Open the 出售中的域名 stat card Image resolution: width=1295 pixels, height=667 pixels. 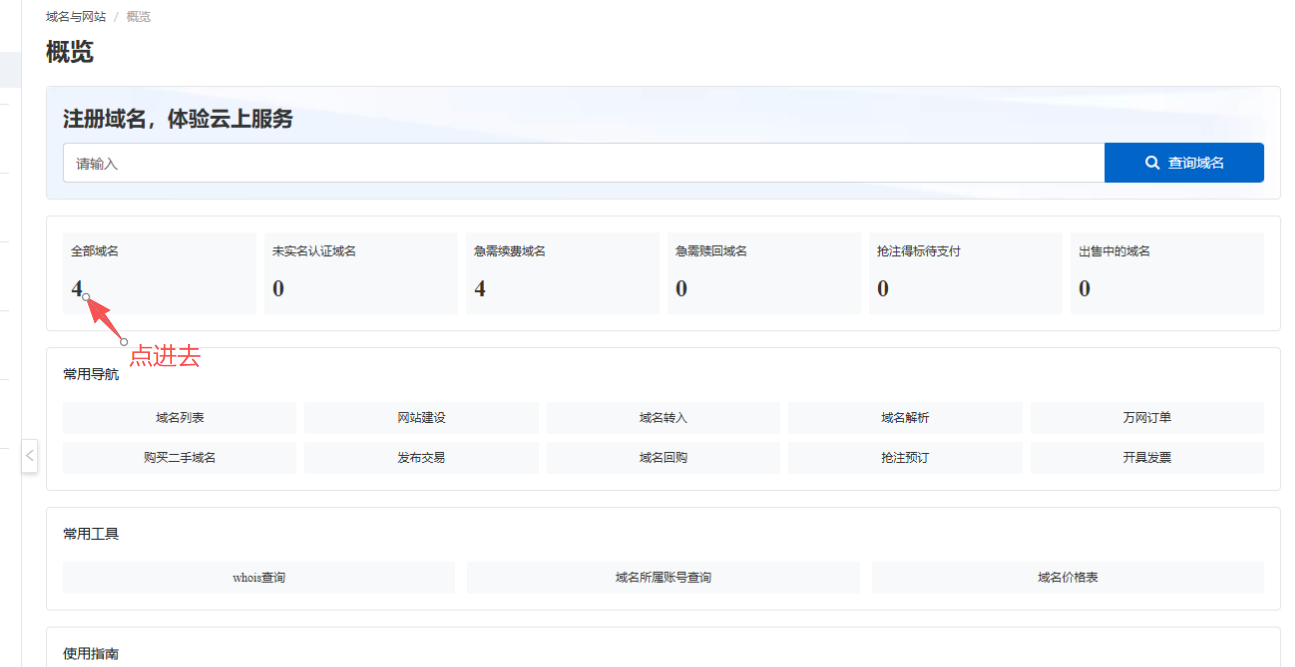1166,273
